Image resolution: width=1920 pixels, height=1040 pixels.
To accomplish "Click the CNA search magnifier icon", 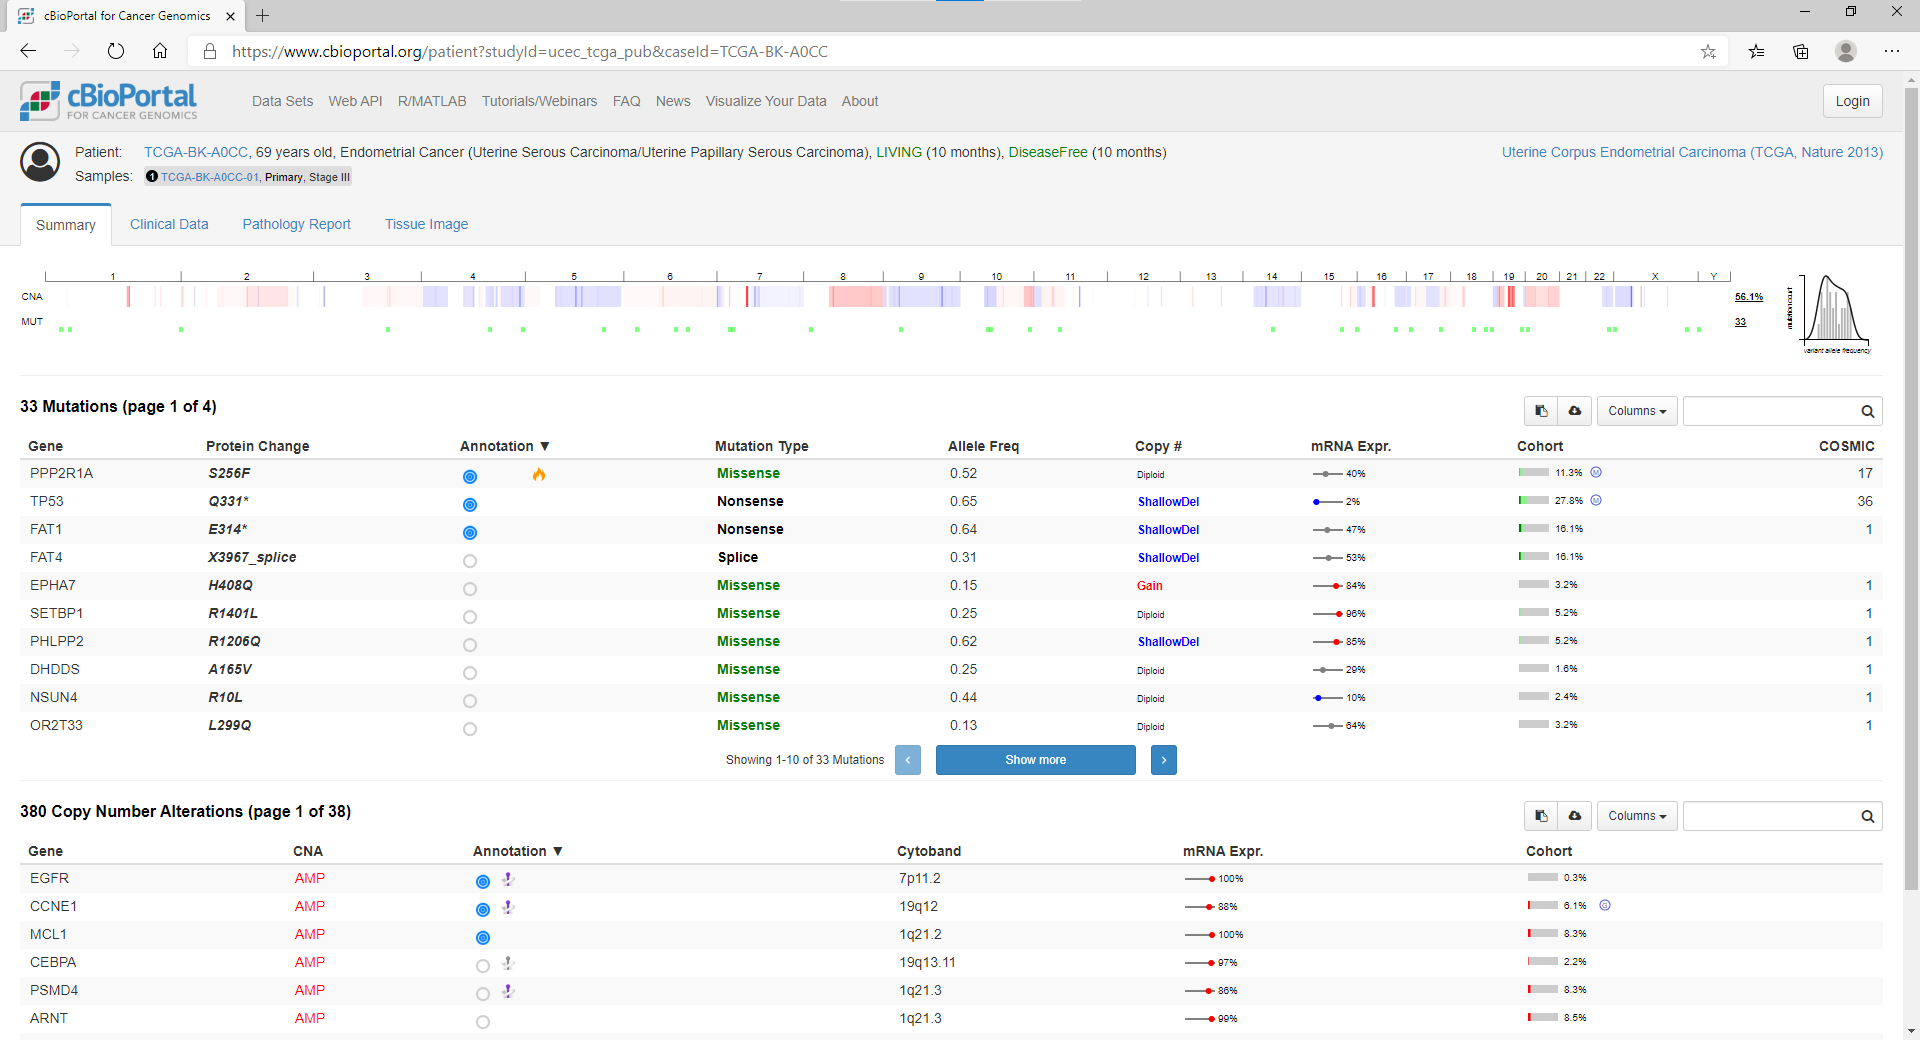I will pyautogui.click(x=1867, y=816).
